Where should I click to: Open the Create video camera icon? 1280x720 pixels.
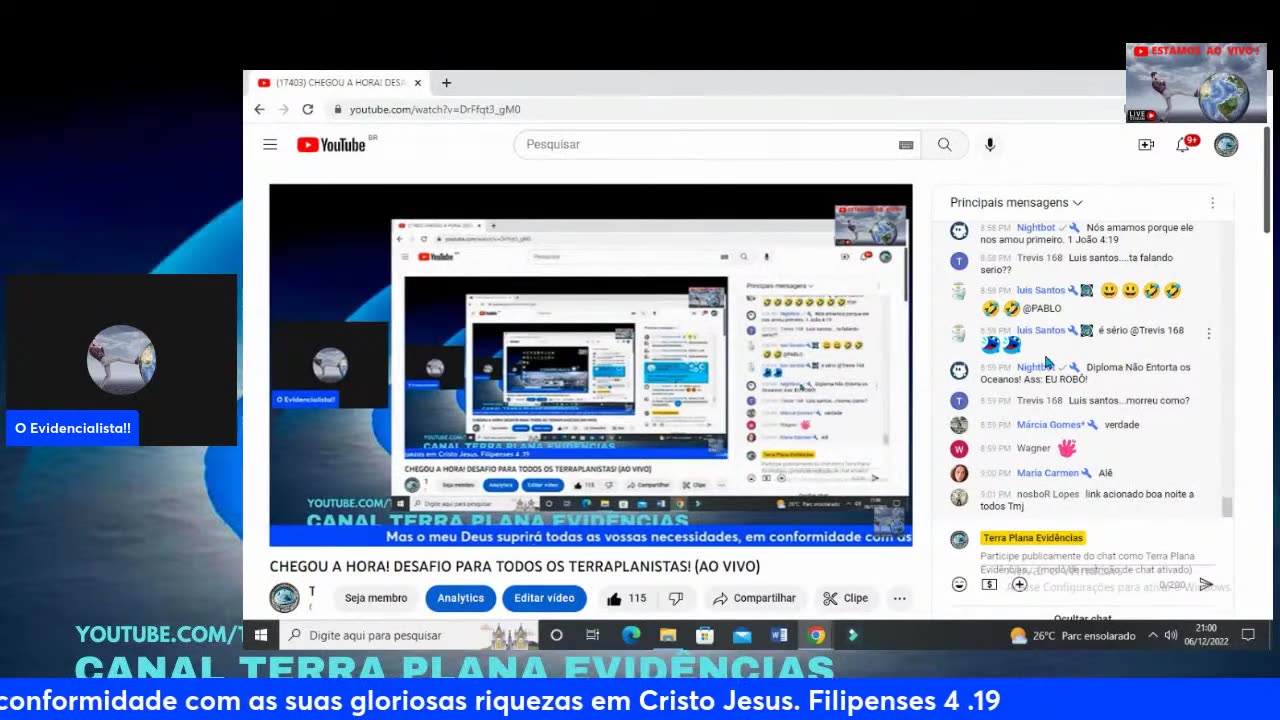point(1146,144)
